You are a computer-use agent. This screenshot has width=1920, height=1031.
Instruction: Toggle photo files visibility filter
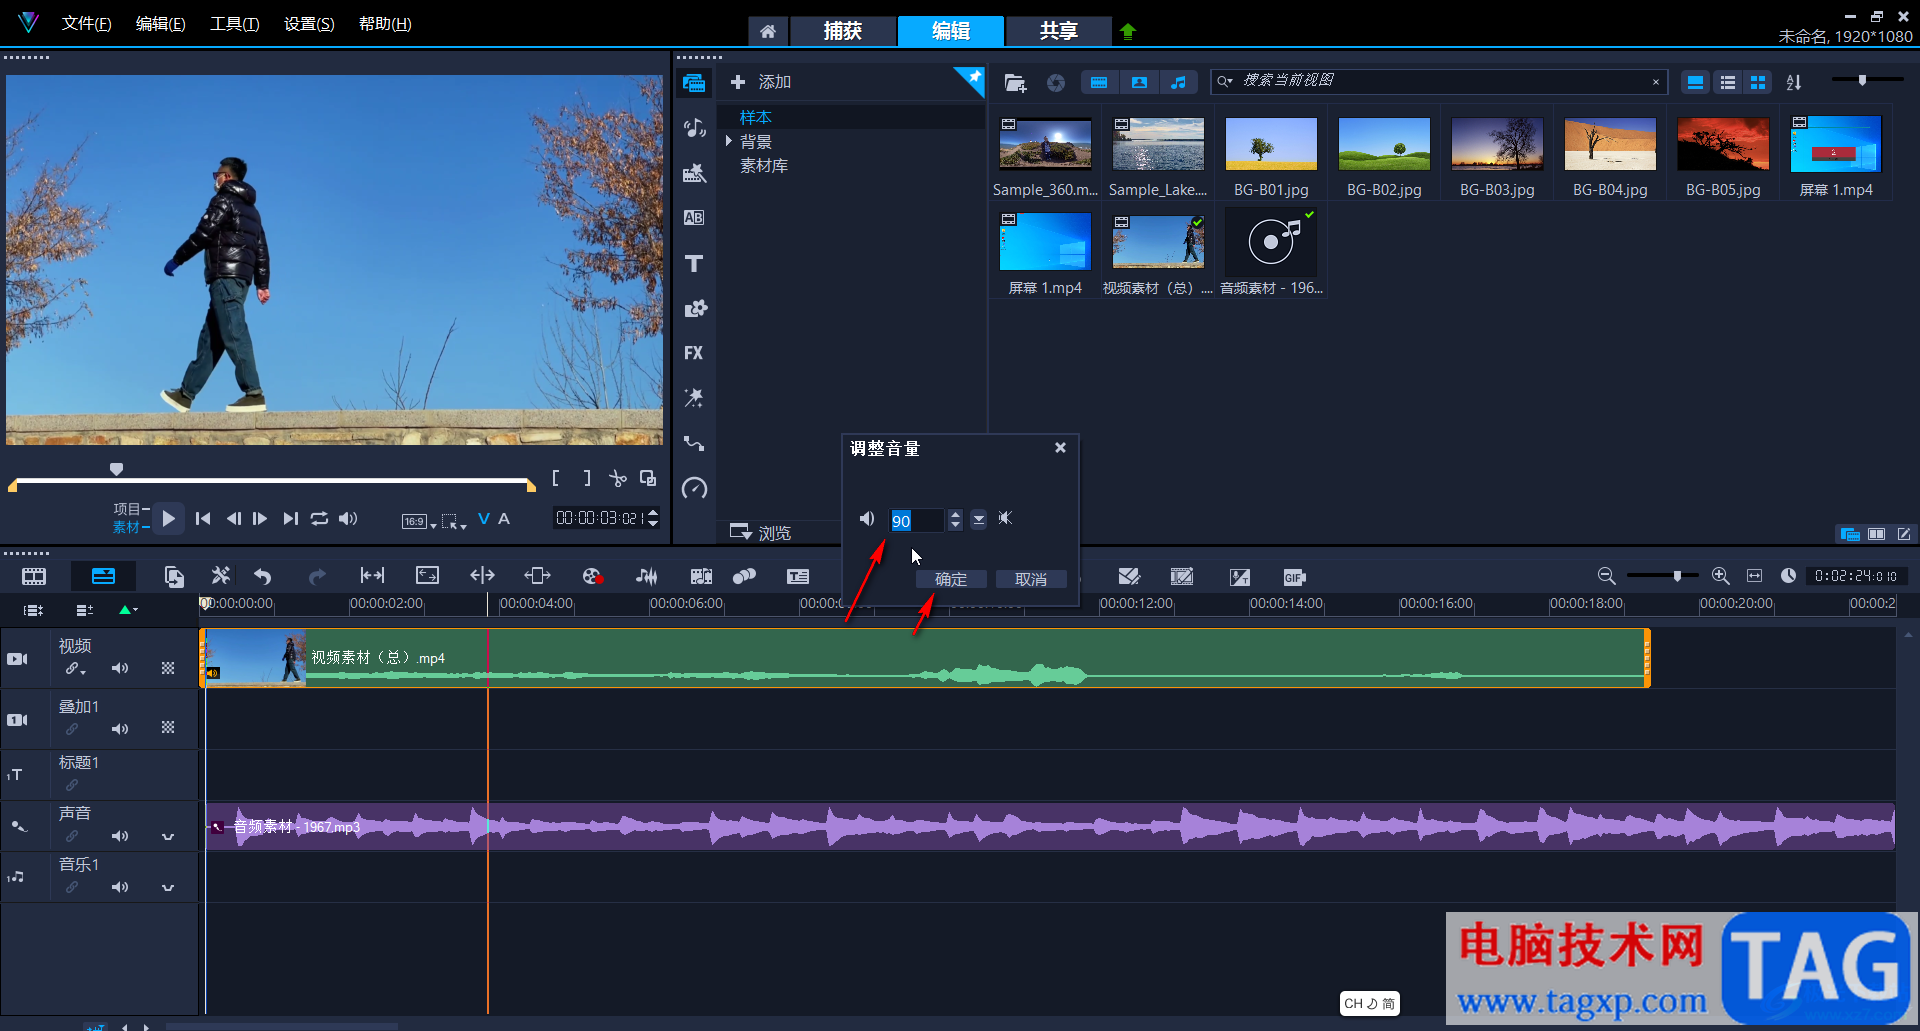(x=1139, y=83)
